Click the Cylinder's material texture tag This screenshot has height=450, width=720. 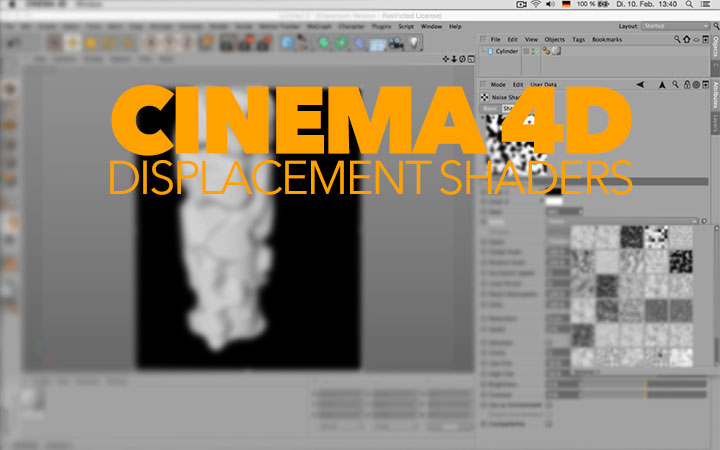(556, 51)
